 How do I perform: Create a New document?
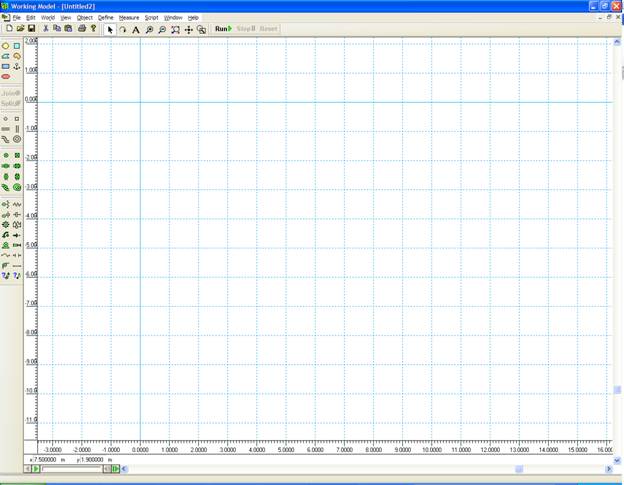coord(9,29)
